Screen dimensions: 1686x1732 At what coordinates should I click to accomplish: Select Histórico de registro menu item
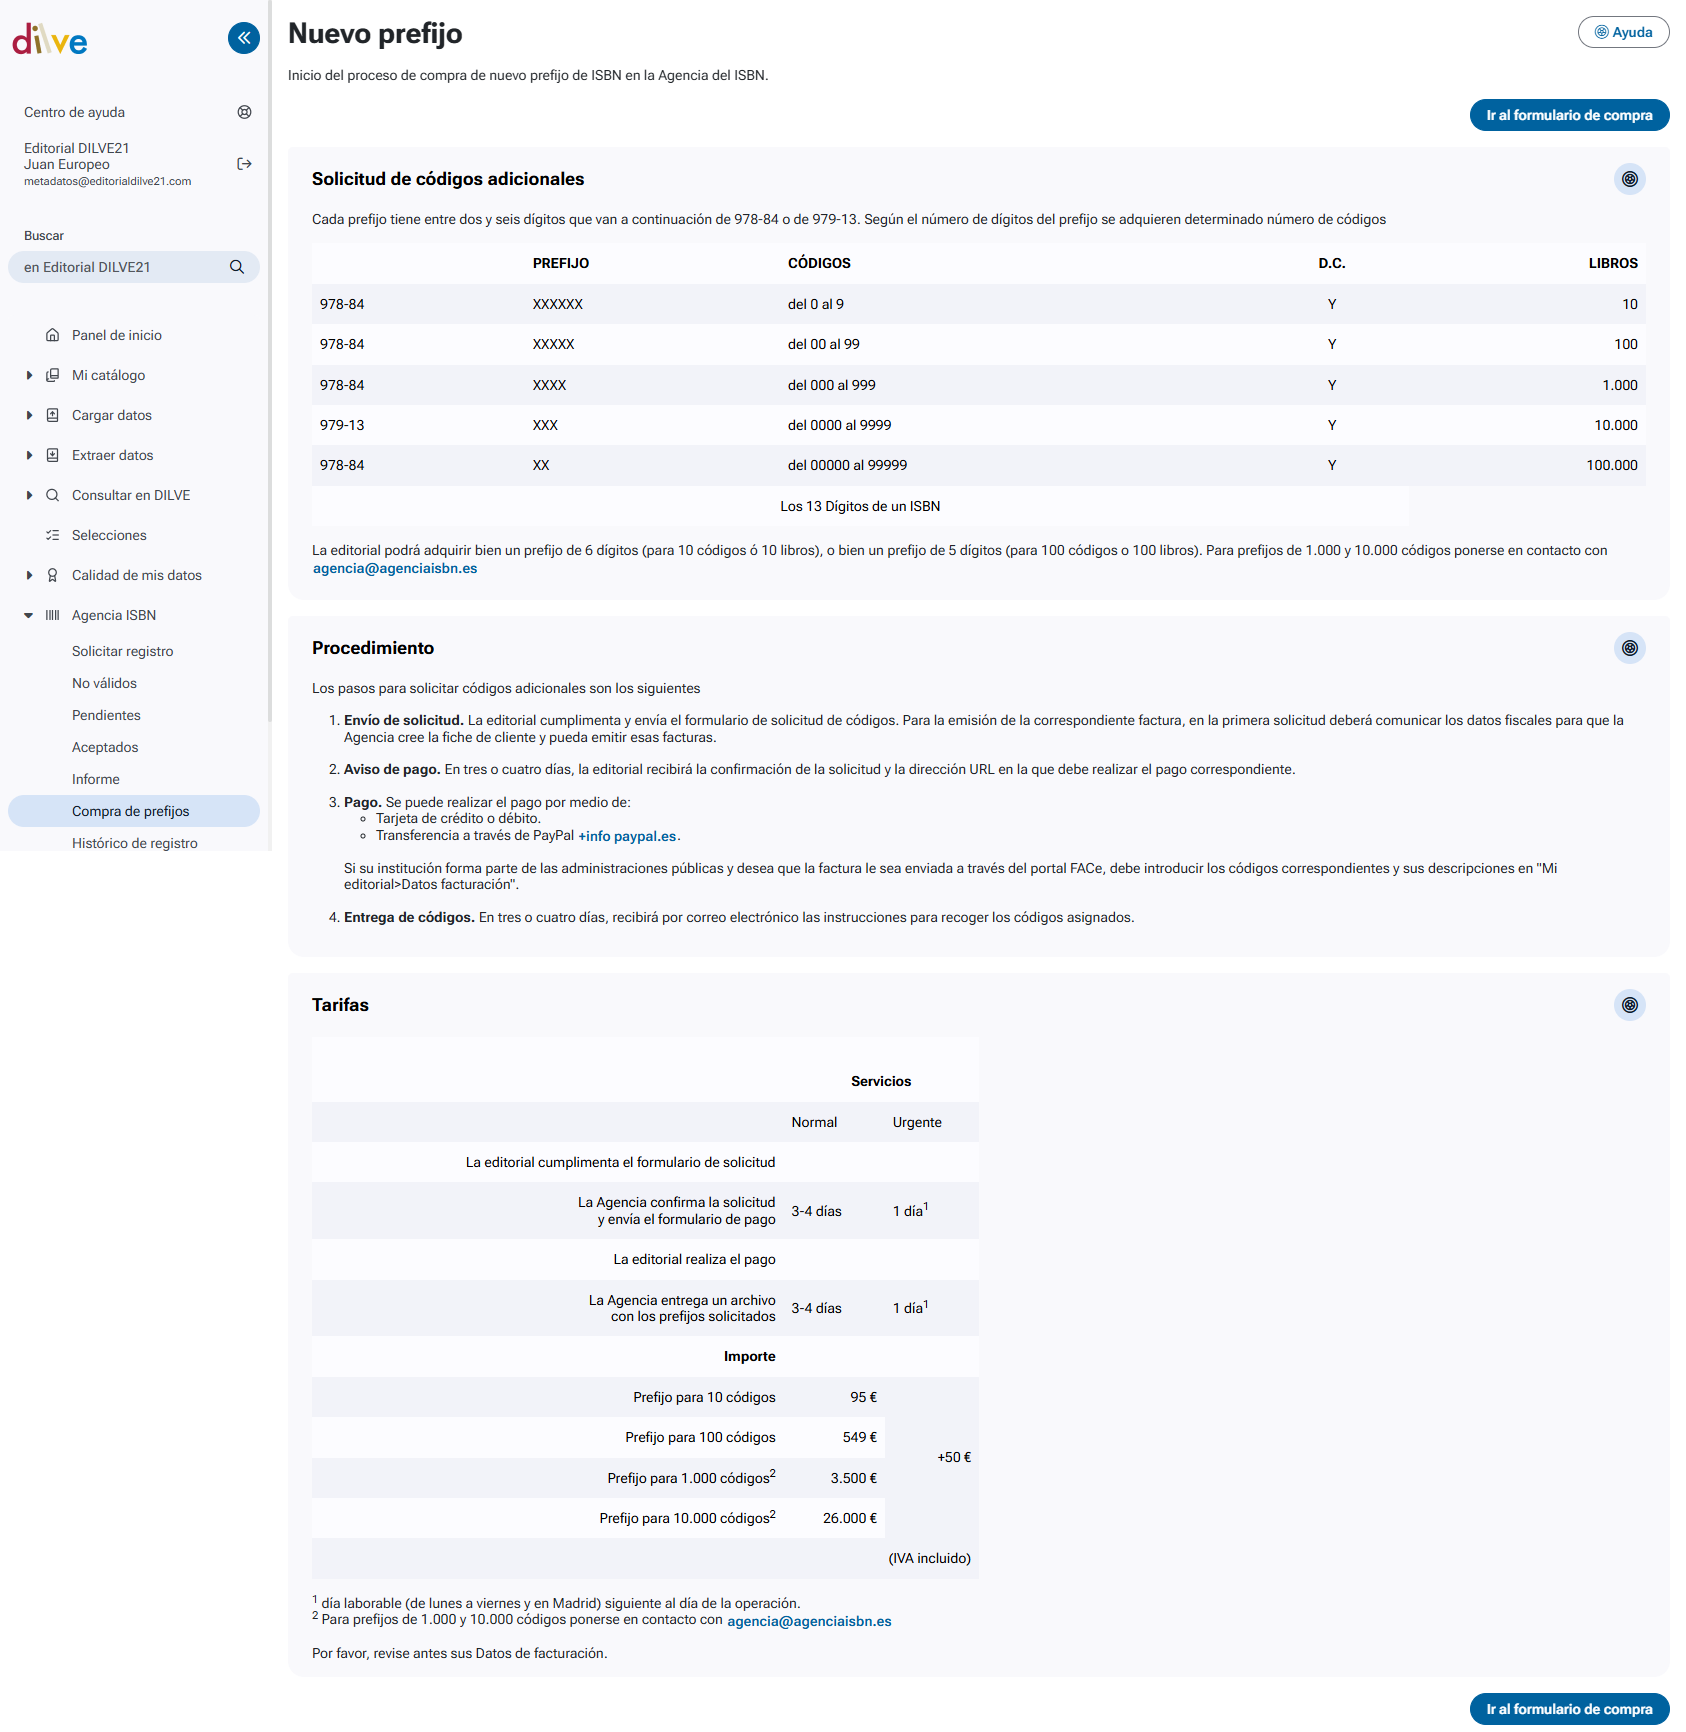click(134, 843)
